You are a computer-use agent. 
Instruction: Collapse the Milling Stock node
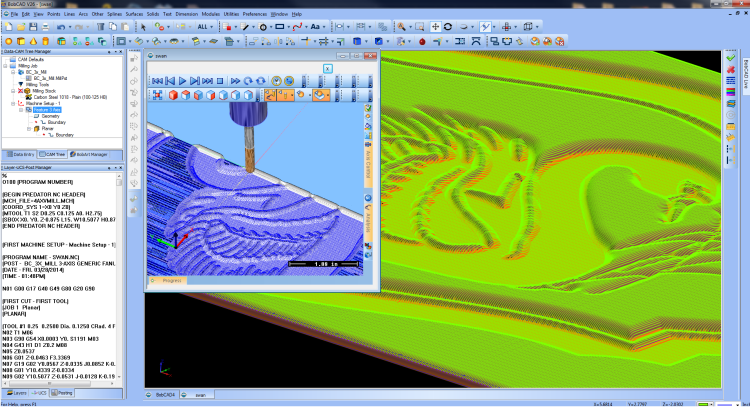pyautogui.click(x=13, y=91)
